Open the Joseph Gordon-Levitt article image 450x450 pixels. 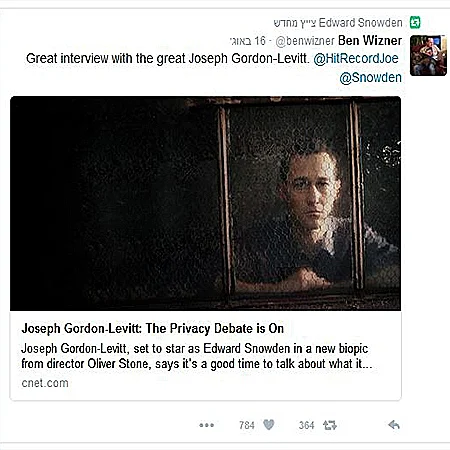click(205, 203)
